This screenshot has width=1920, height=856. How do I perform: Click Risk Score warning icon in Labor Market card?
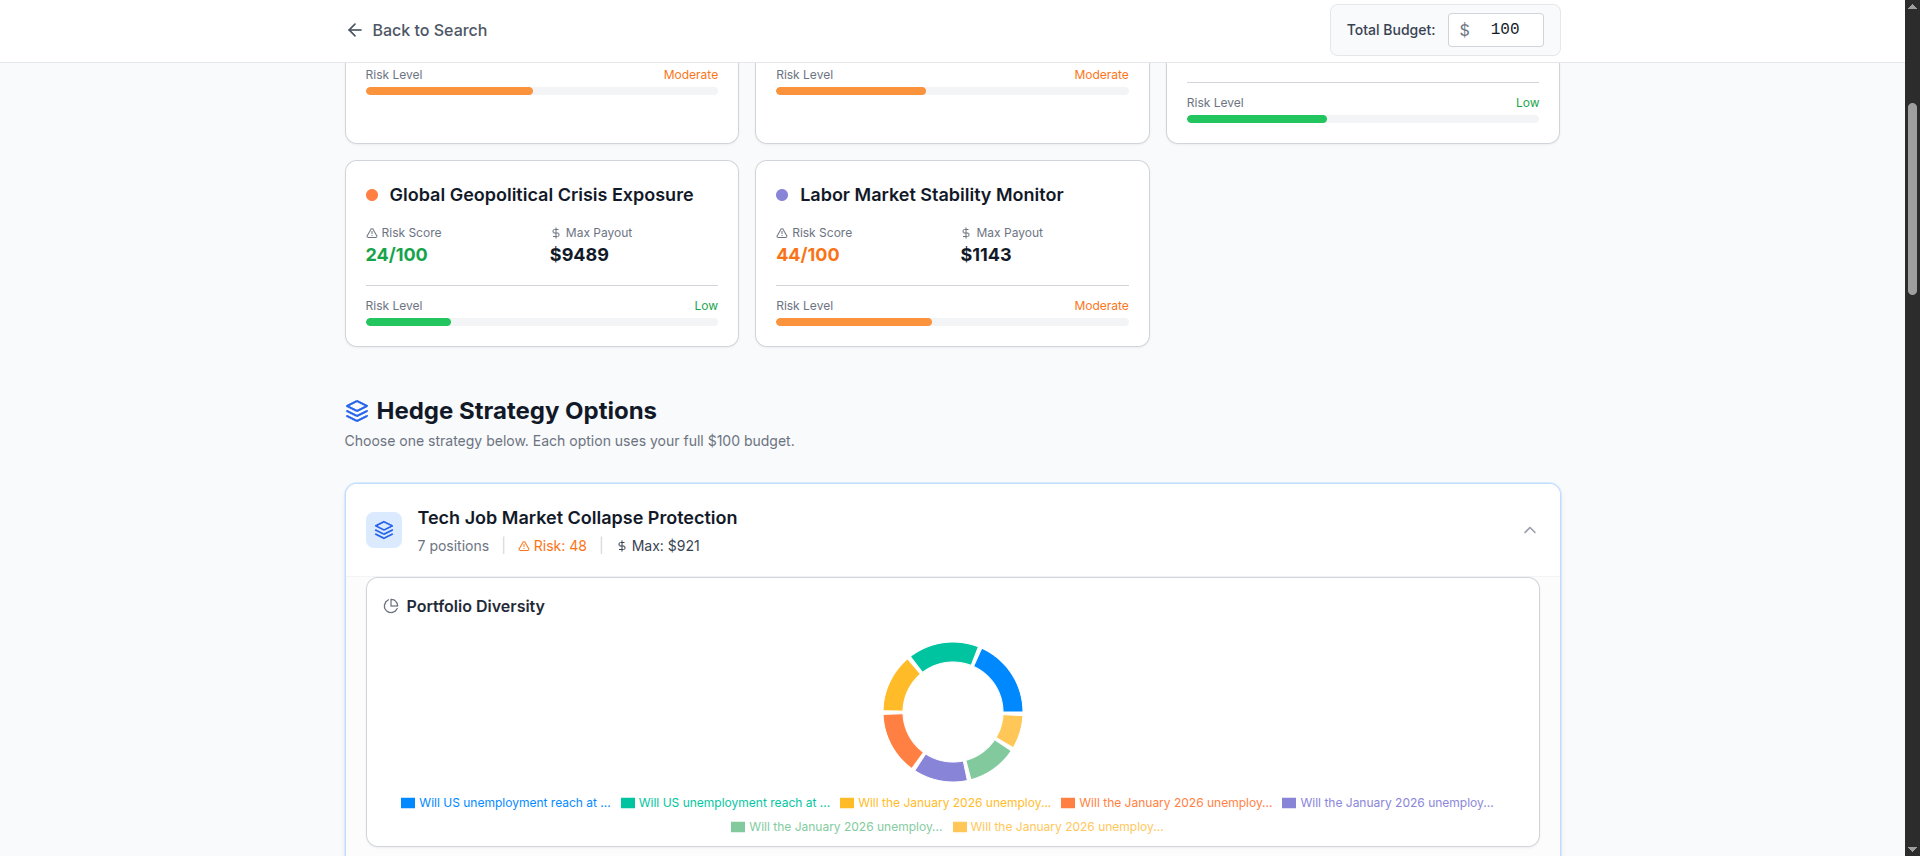coord(782,233)
